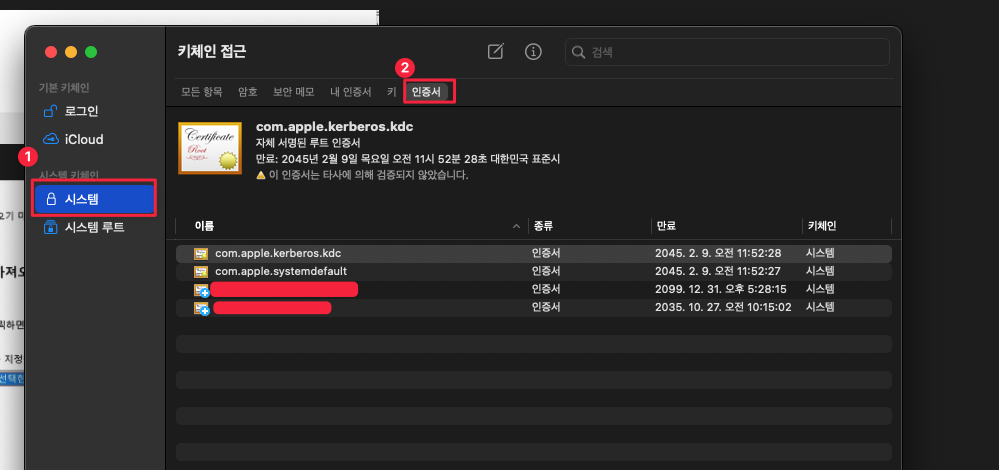Image resolution: width=999 pixels, height=470 pixels.
Task: Click certificate icon of com.apple.kerberos.kdc row
Action: 201,253
